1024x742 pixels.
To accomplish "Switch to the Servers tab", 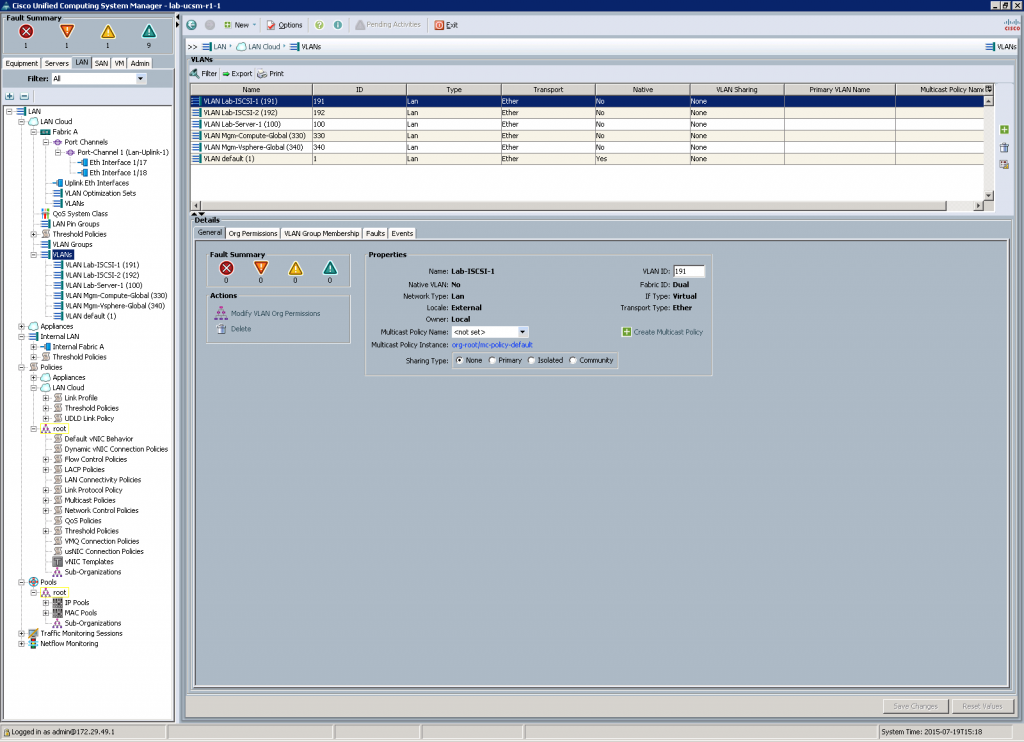I will (56, 63).
